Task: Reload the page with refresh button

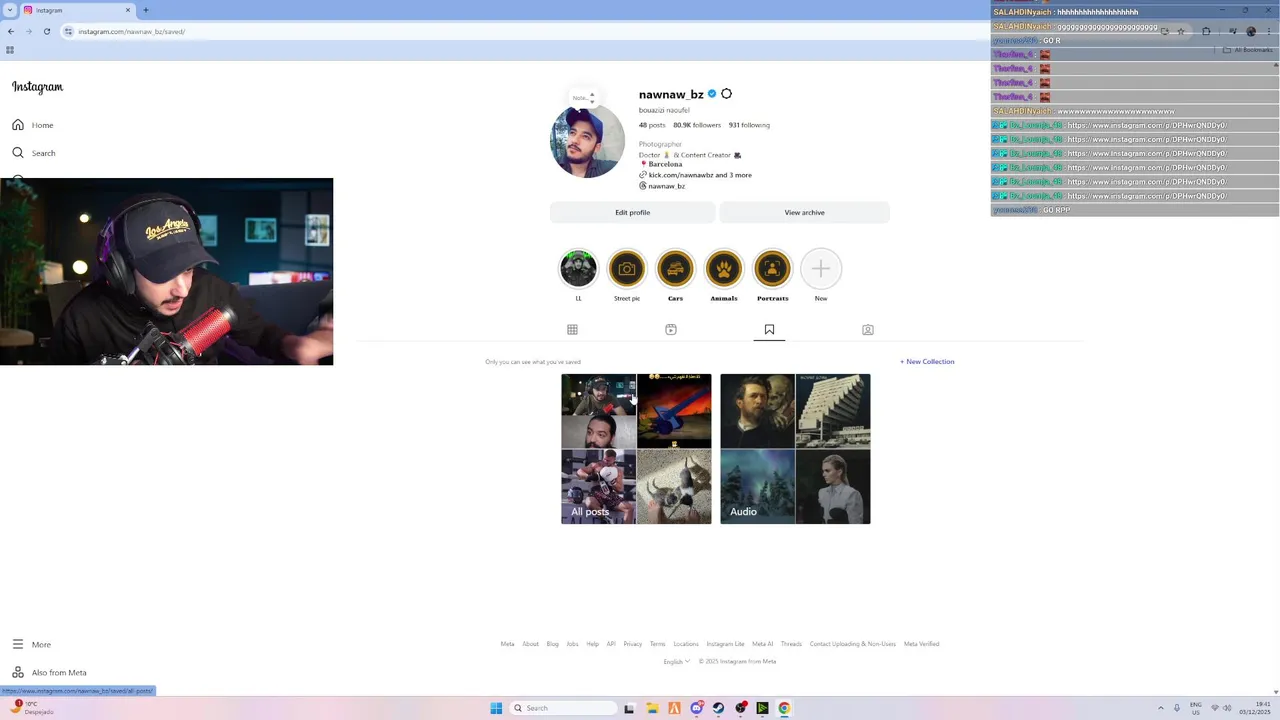Action: (47, 32)
